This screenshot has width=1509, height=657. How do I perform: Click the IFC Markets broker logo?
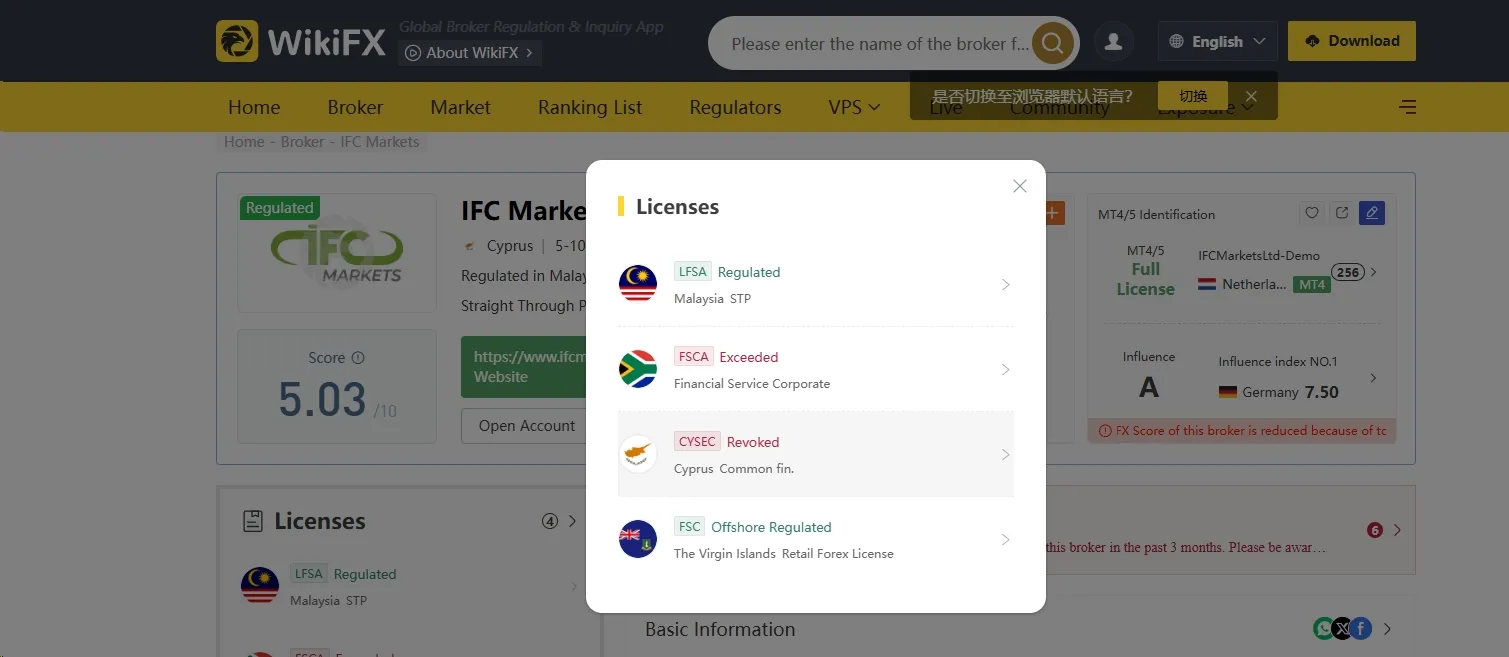(337, 255)
